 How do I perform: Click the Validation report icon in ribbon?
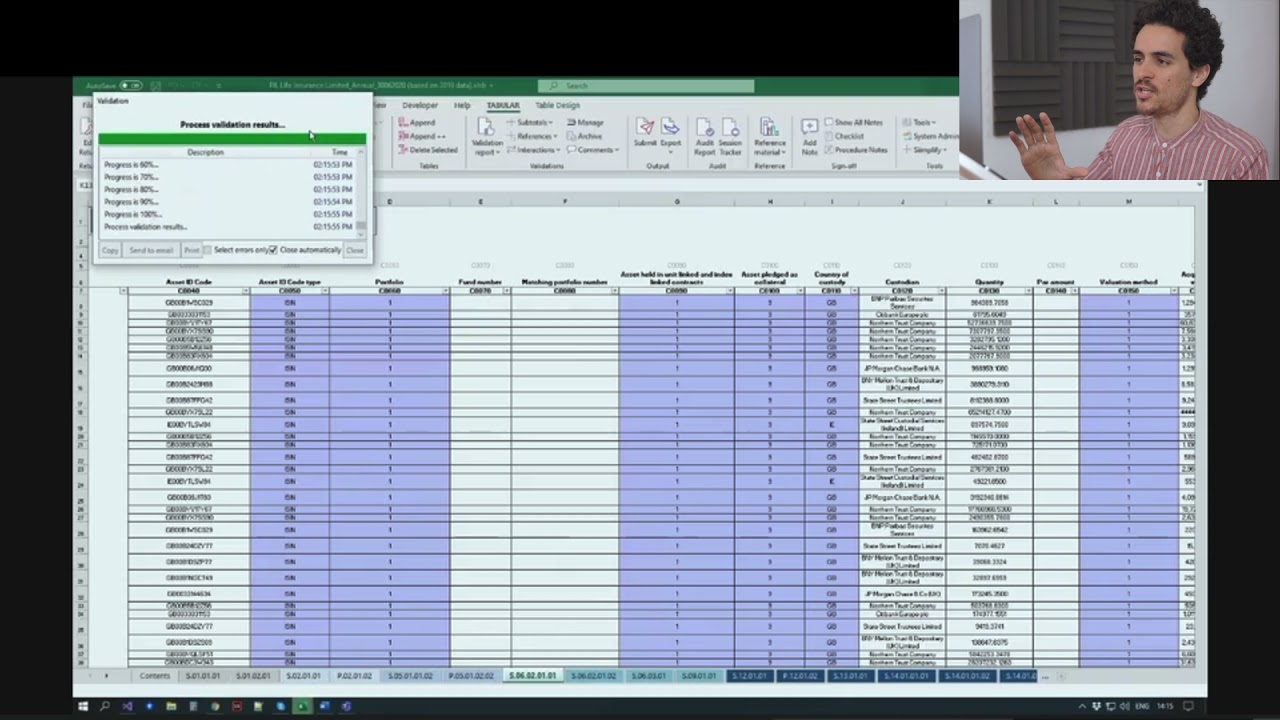coord(486,136)
